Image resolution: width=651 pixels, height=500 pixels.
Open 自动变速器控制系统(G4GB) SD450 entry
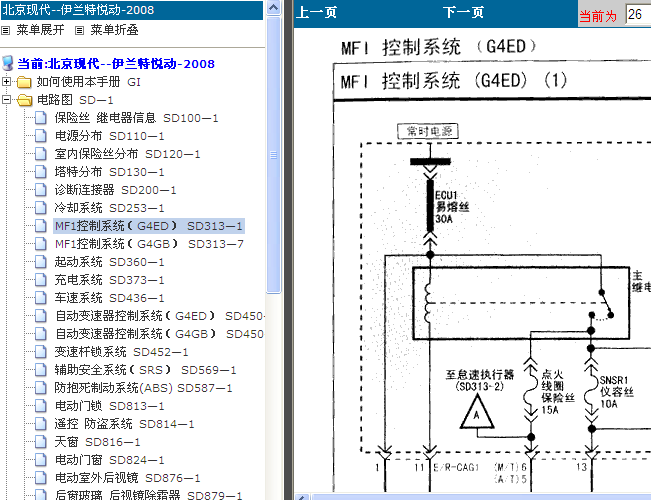point(159,334)
